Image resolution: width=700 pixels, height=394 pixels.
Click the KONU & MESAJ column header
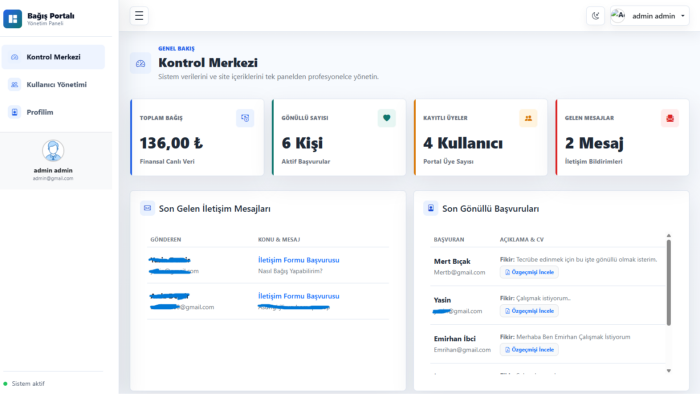[279, 240]
